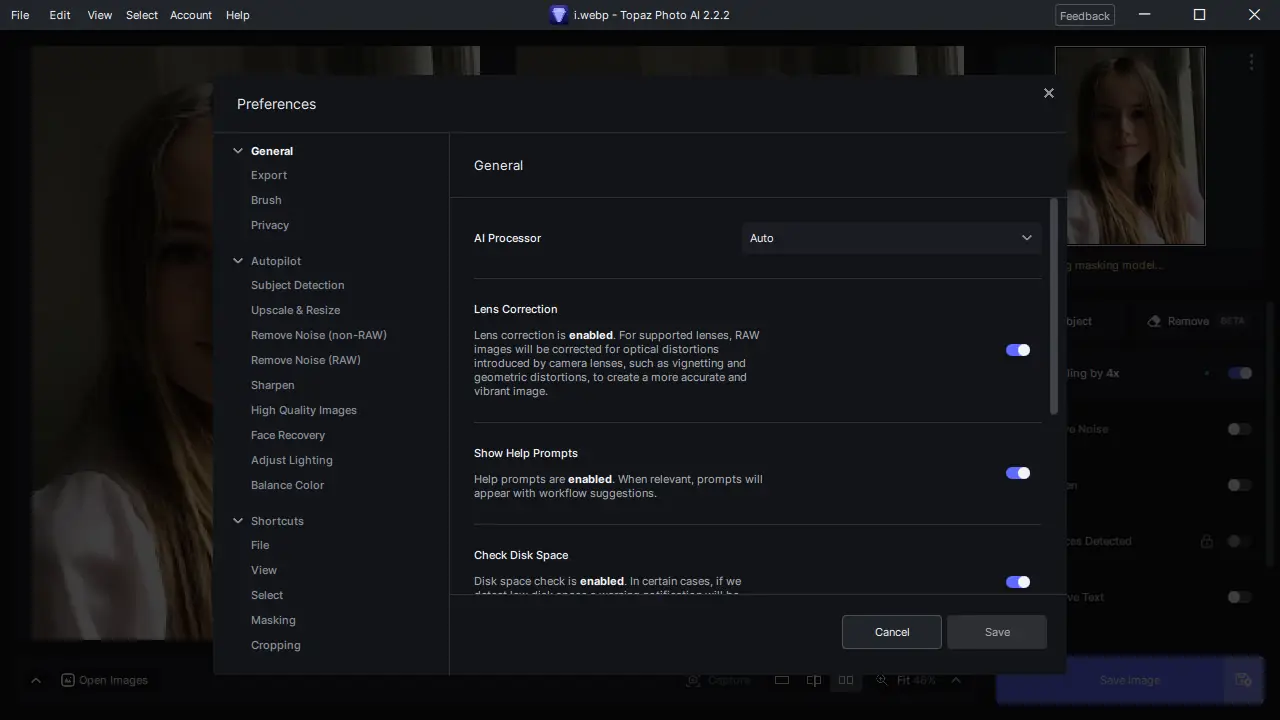Open Cropping shortcuts
This screenshot has height=720, width=1280.
point(276,645)
